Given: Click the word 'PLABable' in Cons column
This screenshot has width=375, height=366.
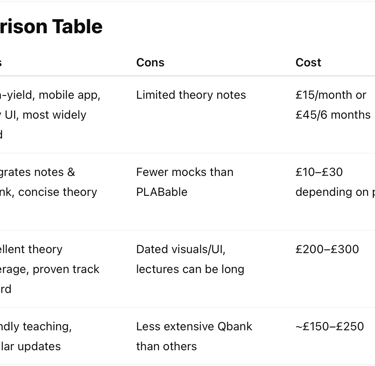Looking at the screenshot, I should coord(162,192).
